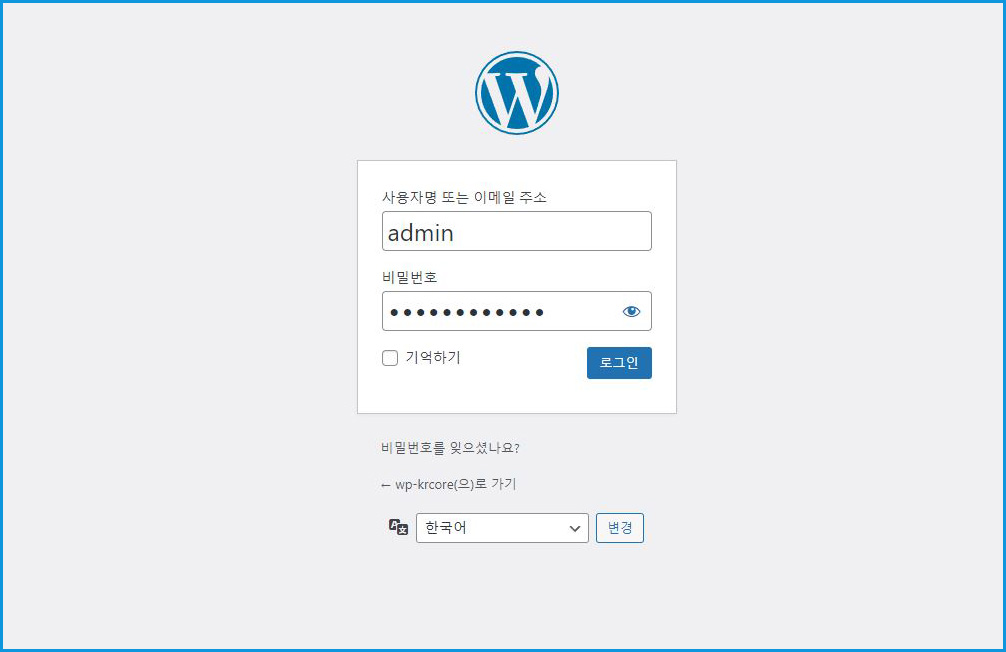1006x652 pixels.
Task: Click the password dots in the field
Action: tap(467, 313)
